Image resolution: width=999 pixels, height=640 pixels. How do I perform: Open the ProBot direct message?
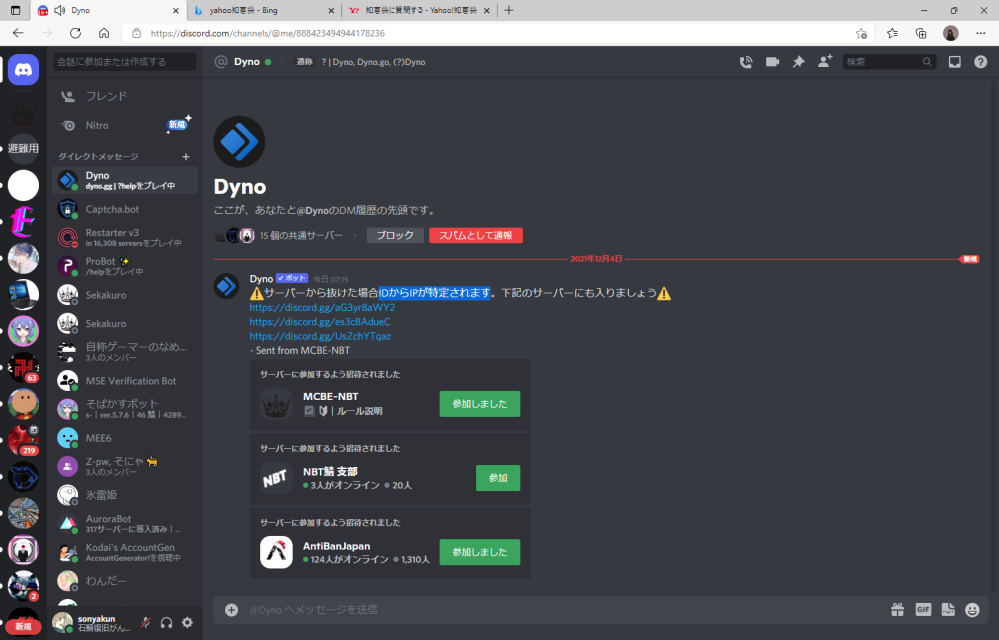click(125, 266)
